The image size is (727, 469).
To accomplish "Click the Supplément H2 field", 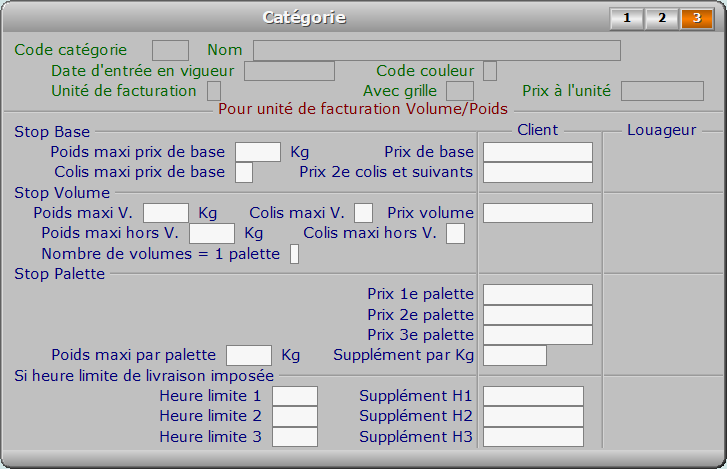I will coord(533,416).
